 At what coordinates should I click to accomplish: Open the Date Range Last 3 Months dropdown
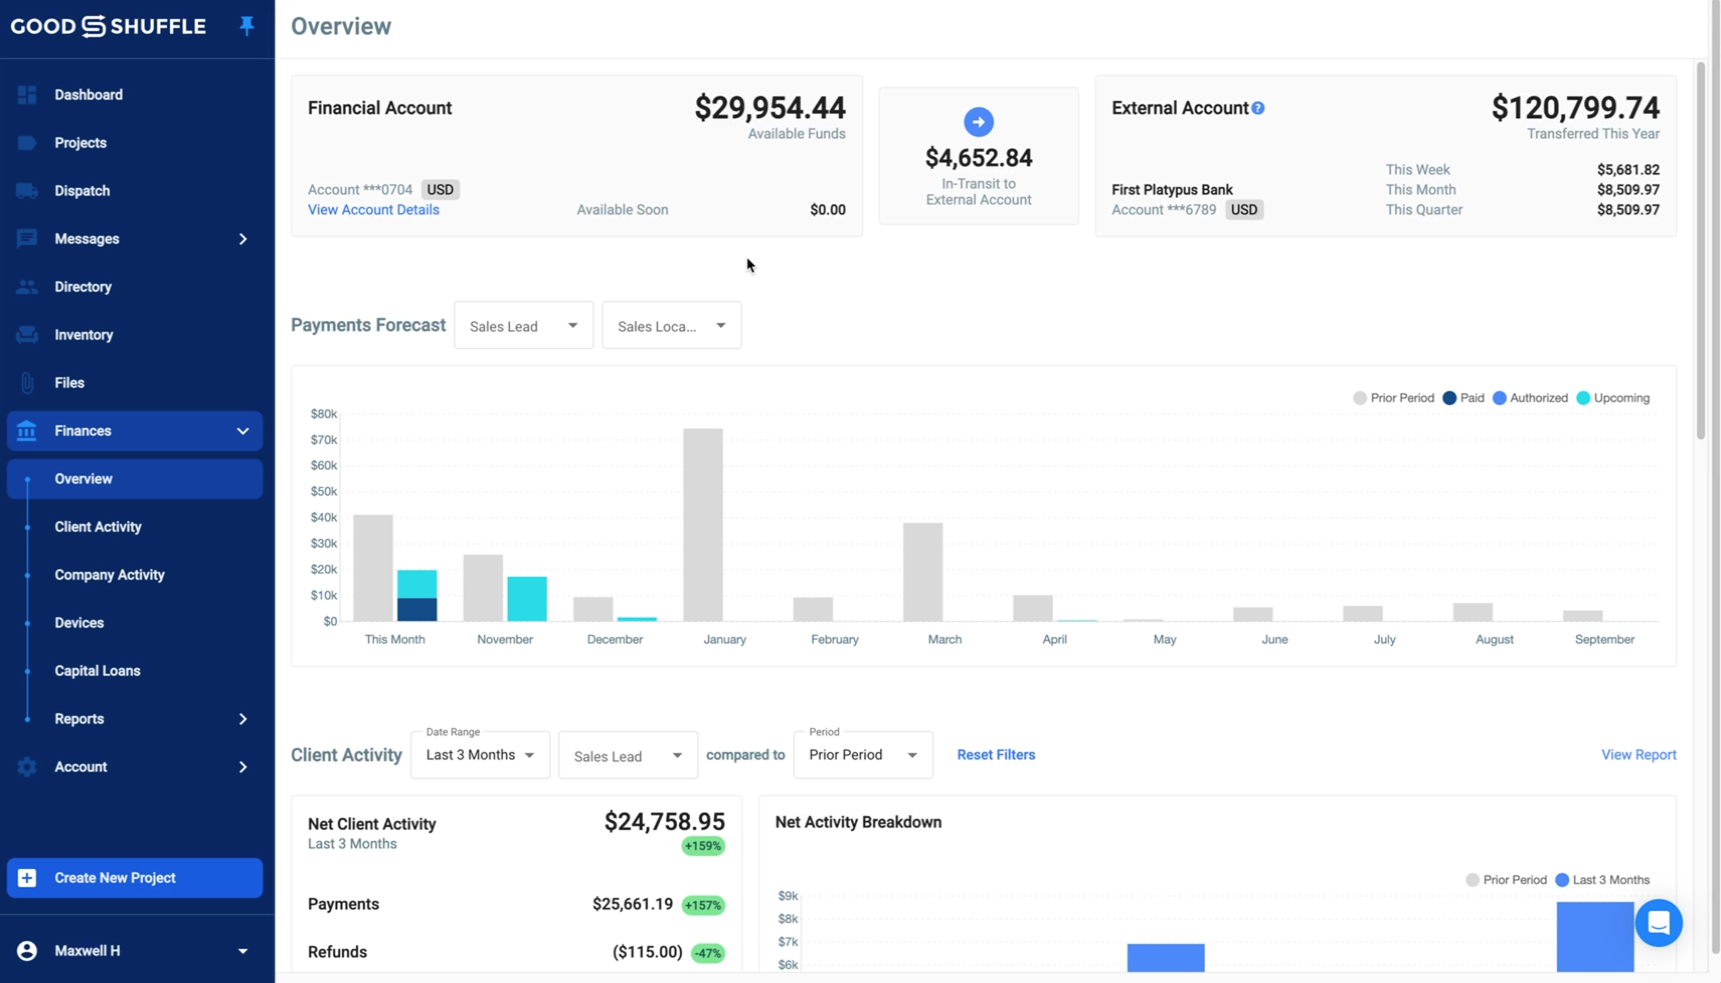480,755
